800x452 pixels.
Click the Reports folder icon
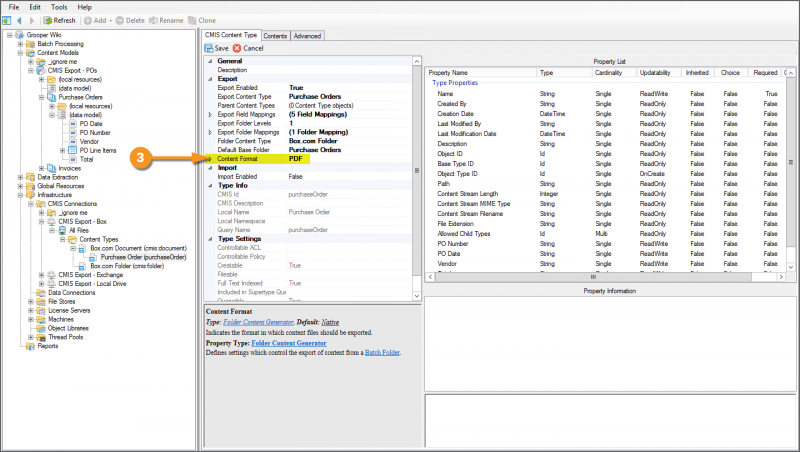(31, 346)
